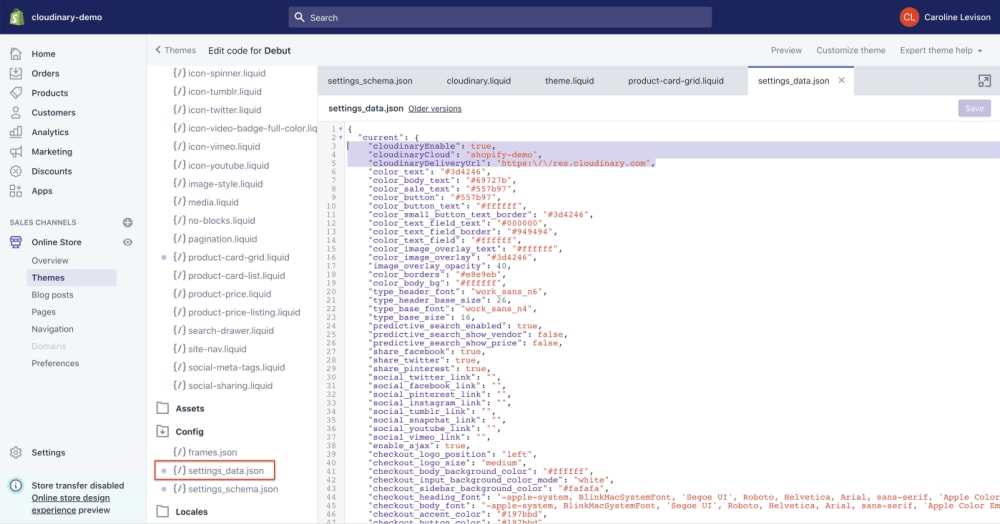Open the CL user avatar
The height and width of the screenshot is (524, 1000).
(x=909, y=17)
